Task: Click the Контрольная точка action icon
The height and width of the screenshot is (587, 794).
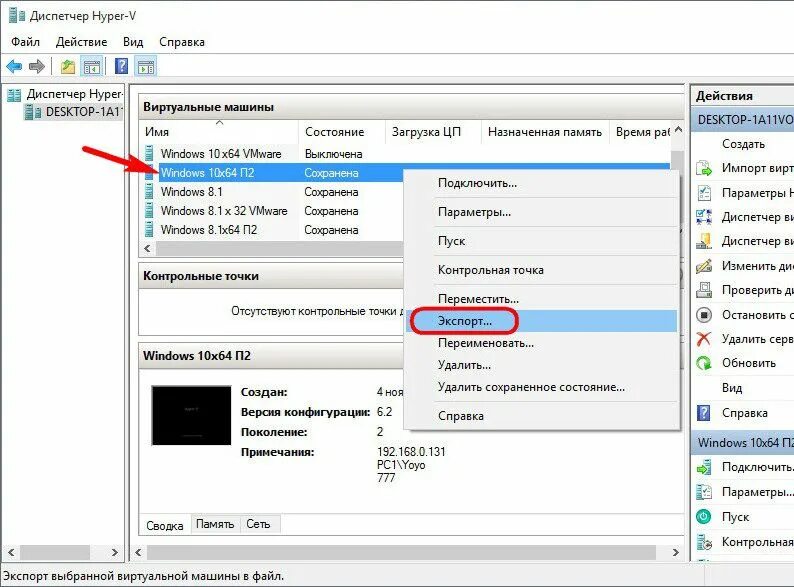Action: coord(704,542)
